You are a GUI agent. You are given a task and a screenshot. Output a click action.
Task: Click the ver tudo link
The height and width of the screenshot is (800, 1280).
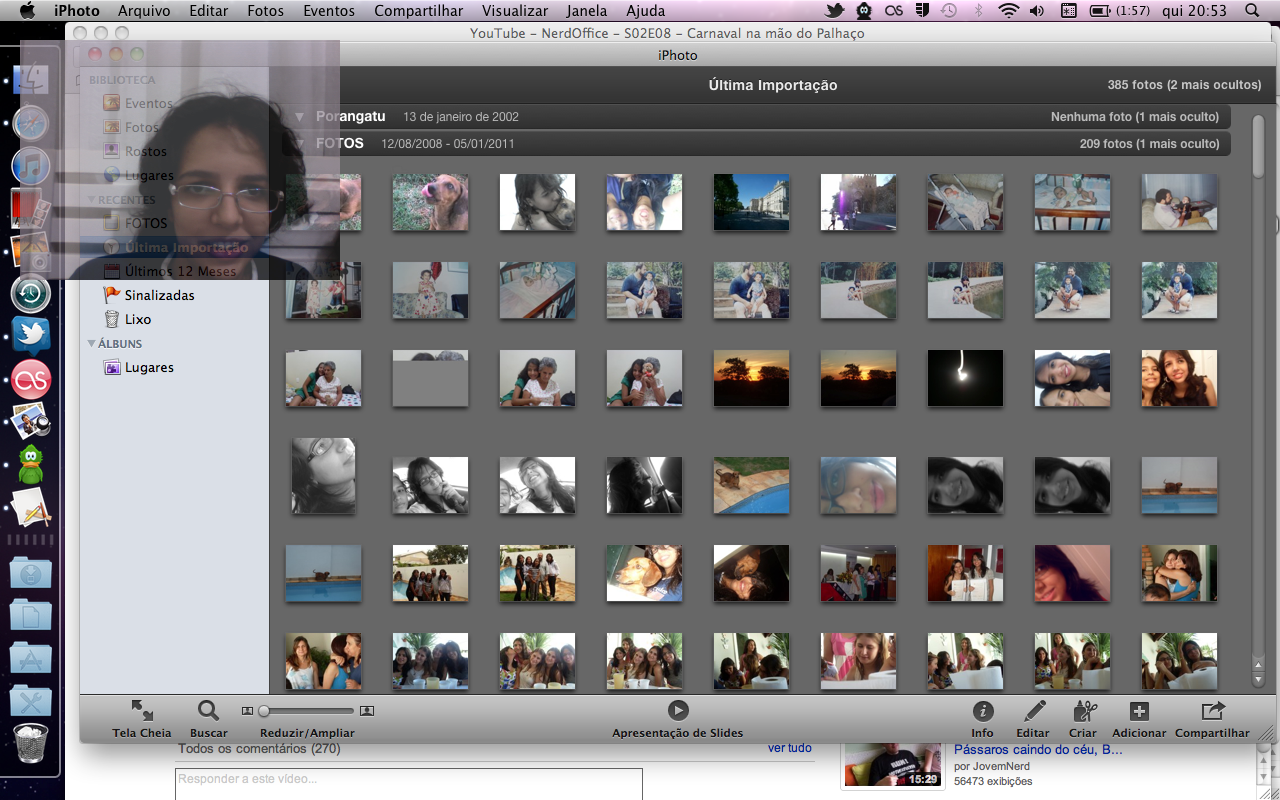tap(790, 748)
